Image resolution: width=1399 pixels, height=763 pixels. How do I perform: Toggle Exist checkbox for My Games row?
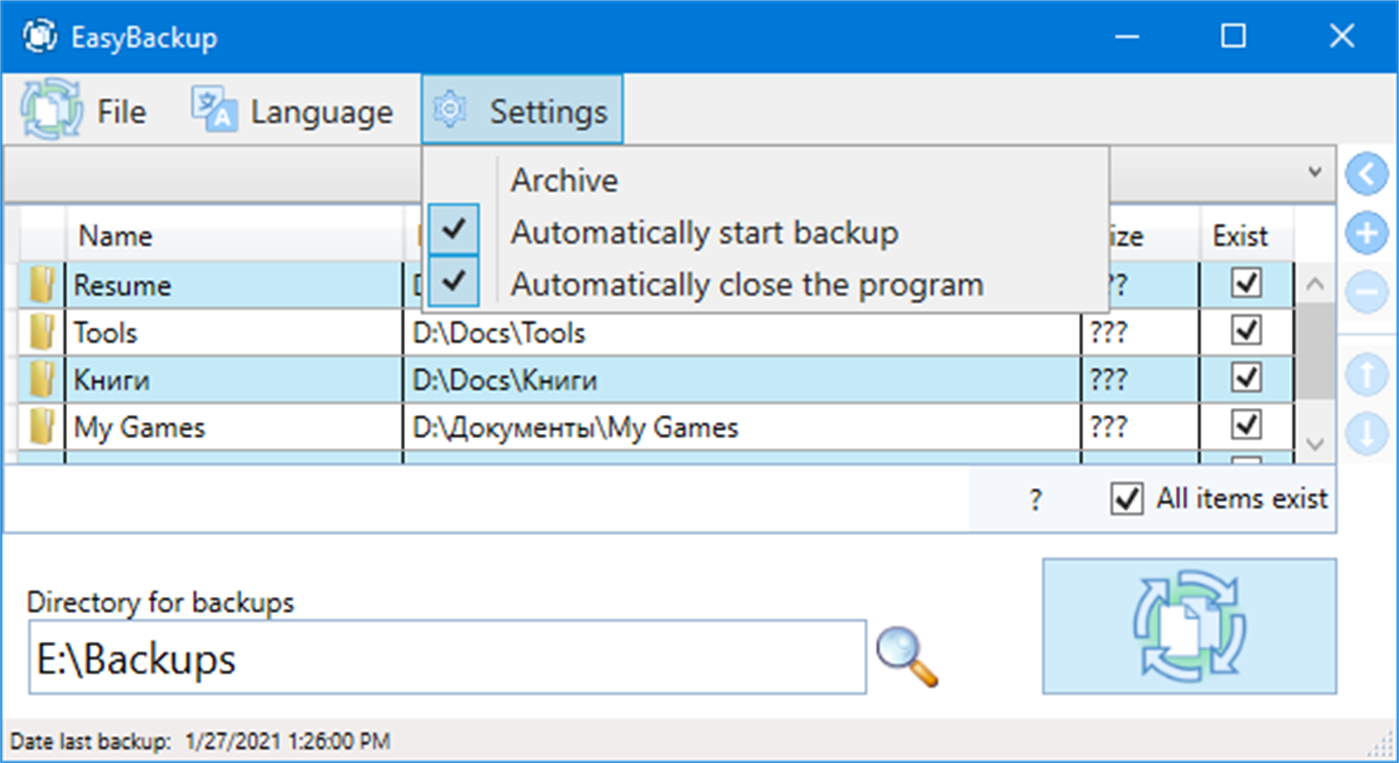point(1246,427)
